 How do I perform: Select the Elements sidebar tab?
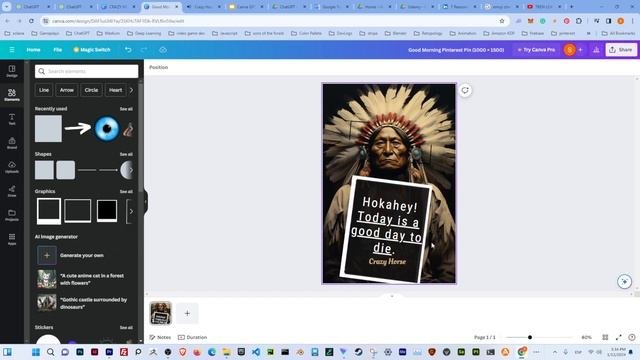[x=12, y=95]
